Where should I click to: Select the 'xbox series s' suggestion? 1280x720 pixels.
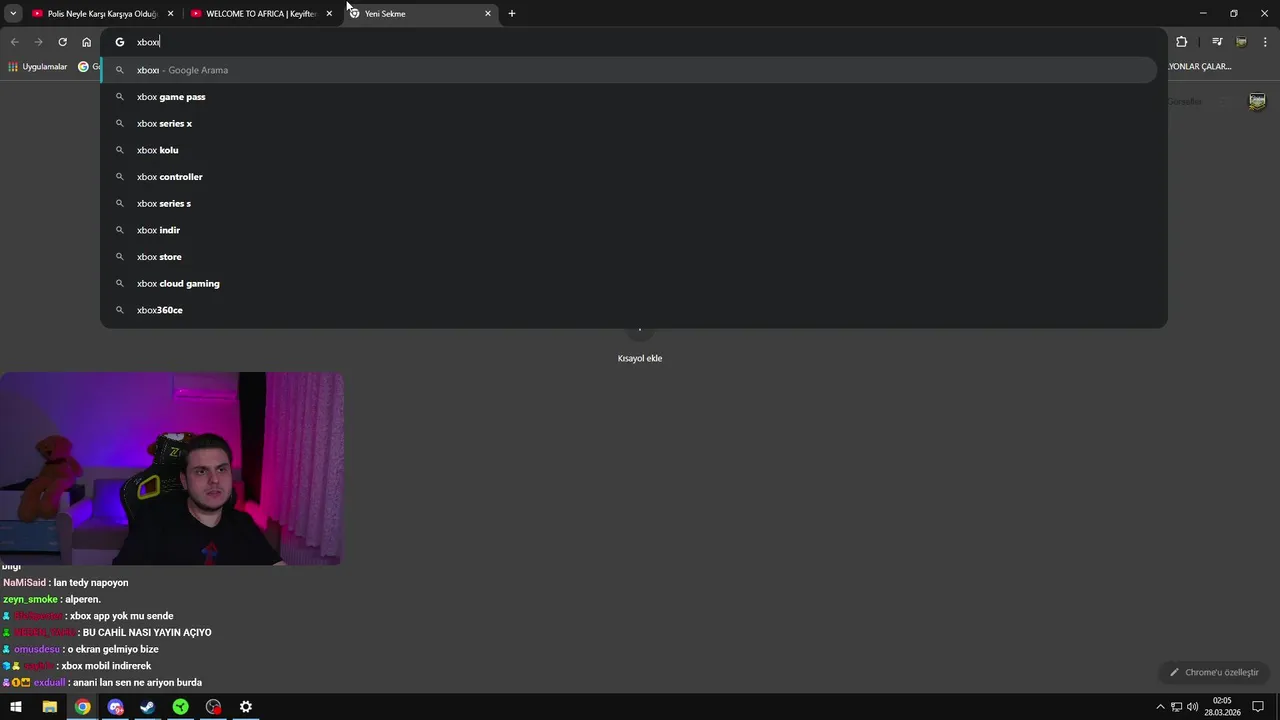point(629,203)
